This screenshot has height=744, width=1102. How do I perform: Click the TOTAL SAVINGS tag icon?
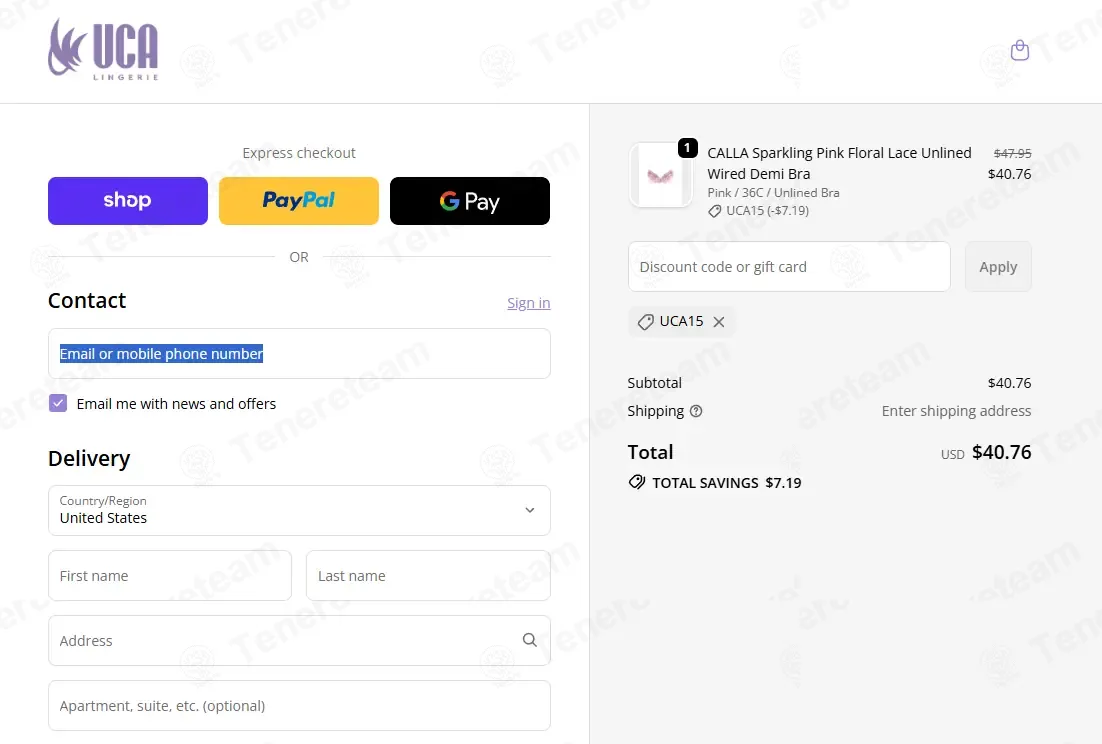click(637, 483)
